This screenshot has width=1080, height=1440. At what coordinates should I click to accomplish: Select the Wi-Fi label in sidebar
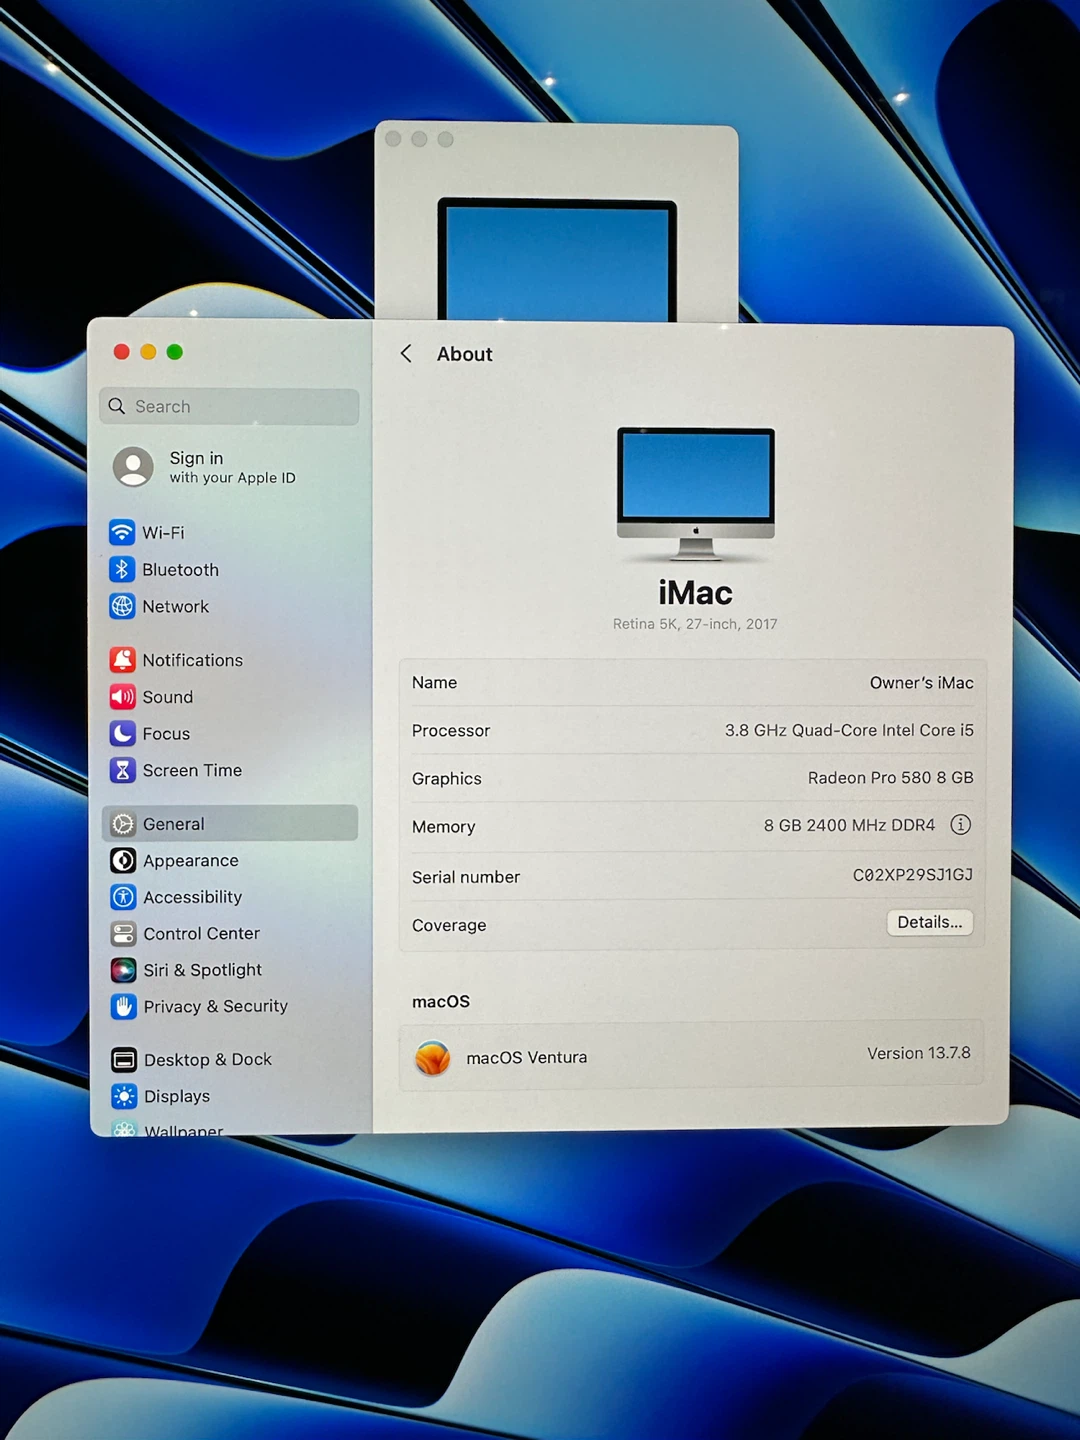163,533
